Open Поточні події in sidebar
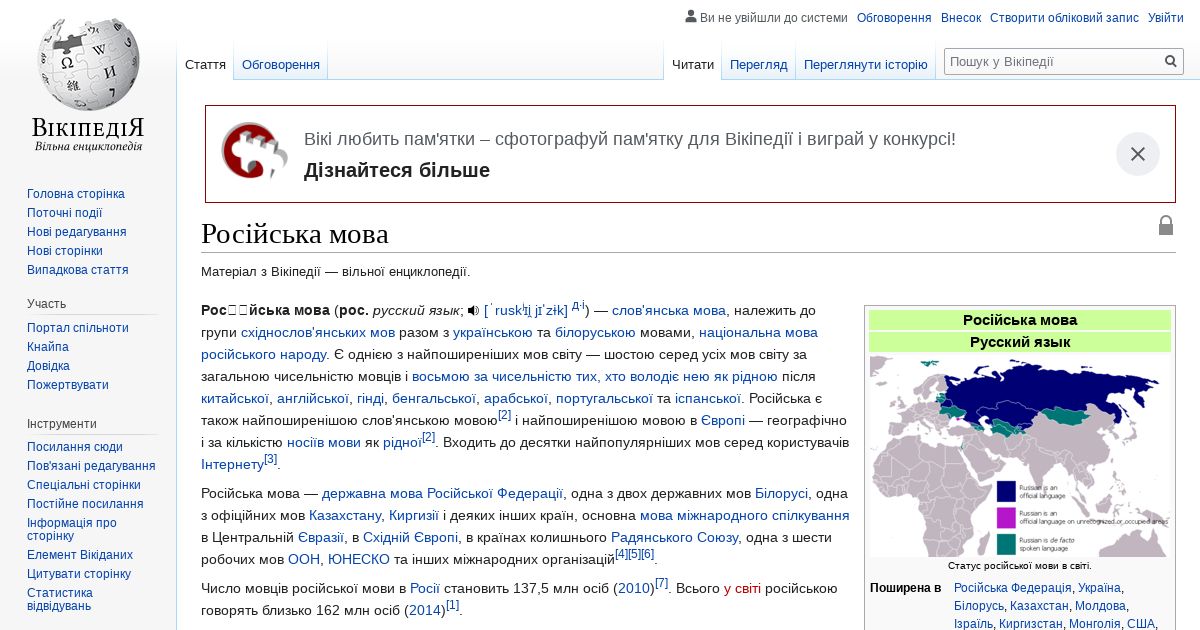This screenshot has height=630, width=1200. click(x=65, y=213)
